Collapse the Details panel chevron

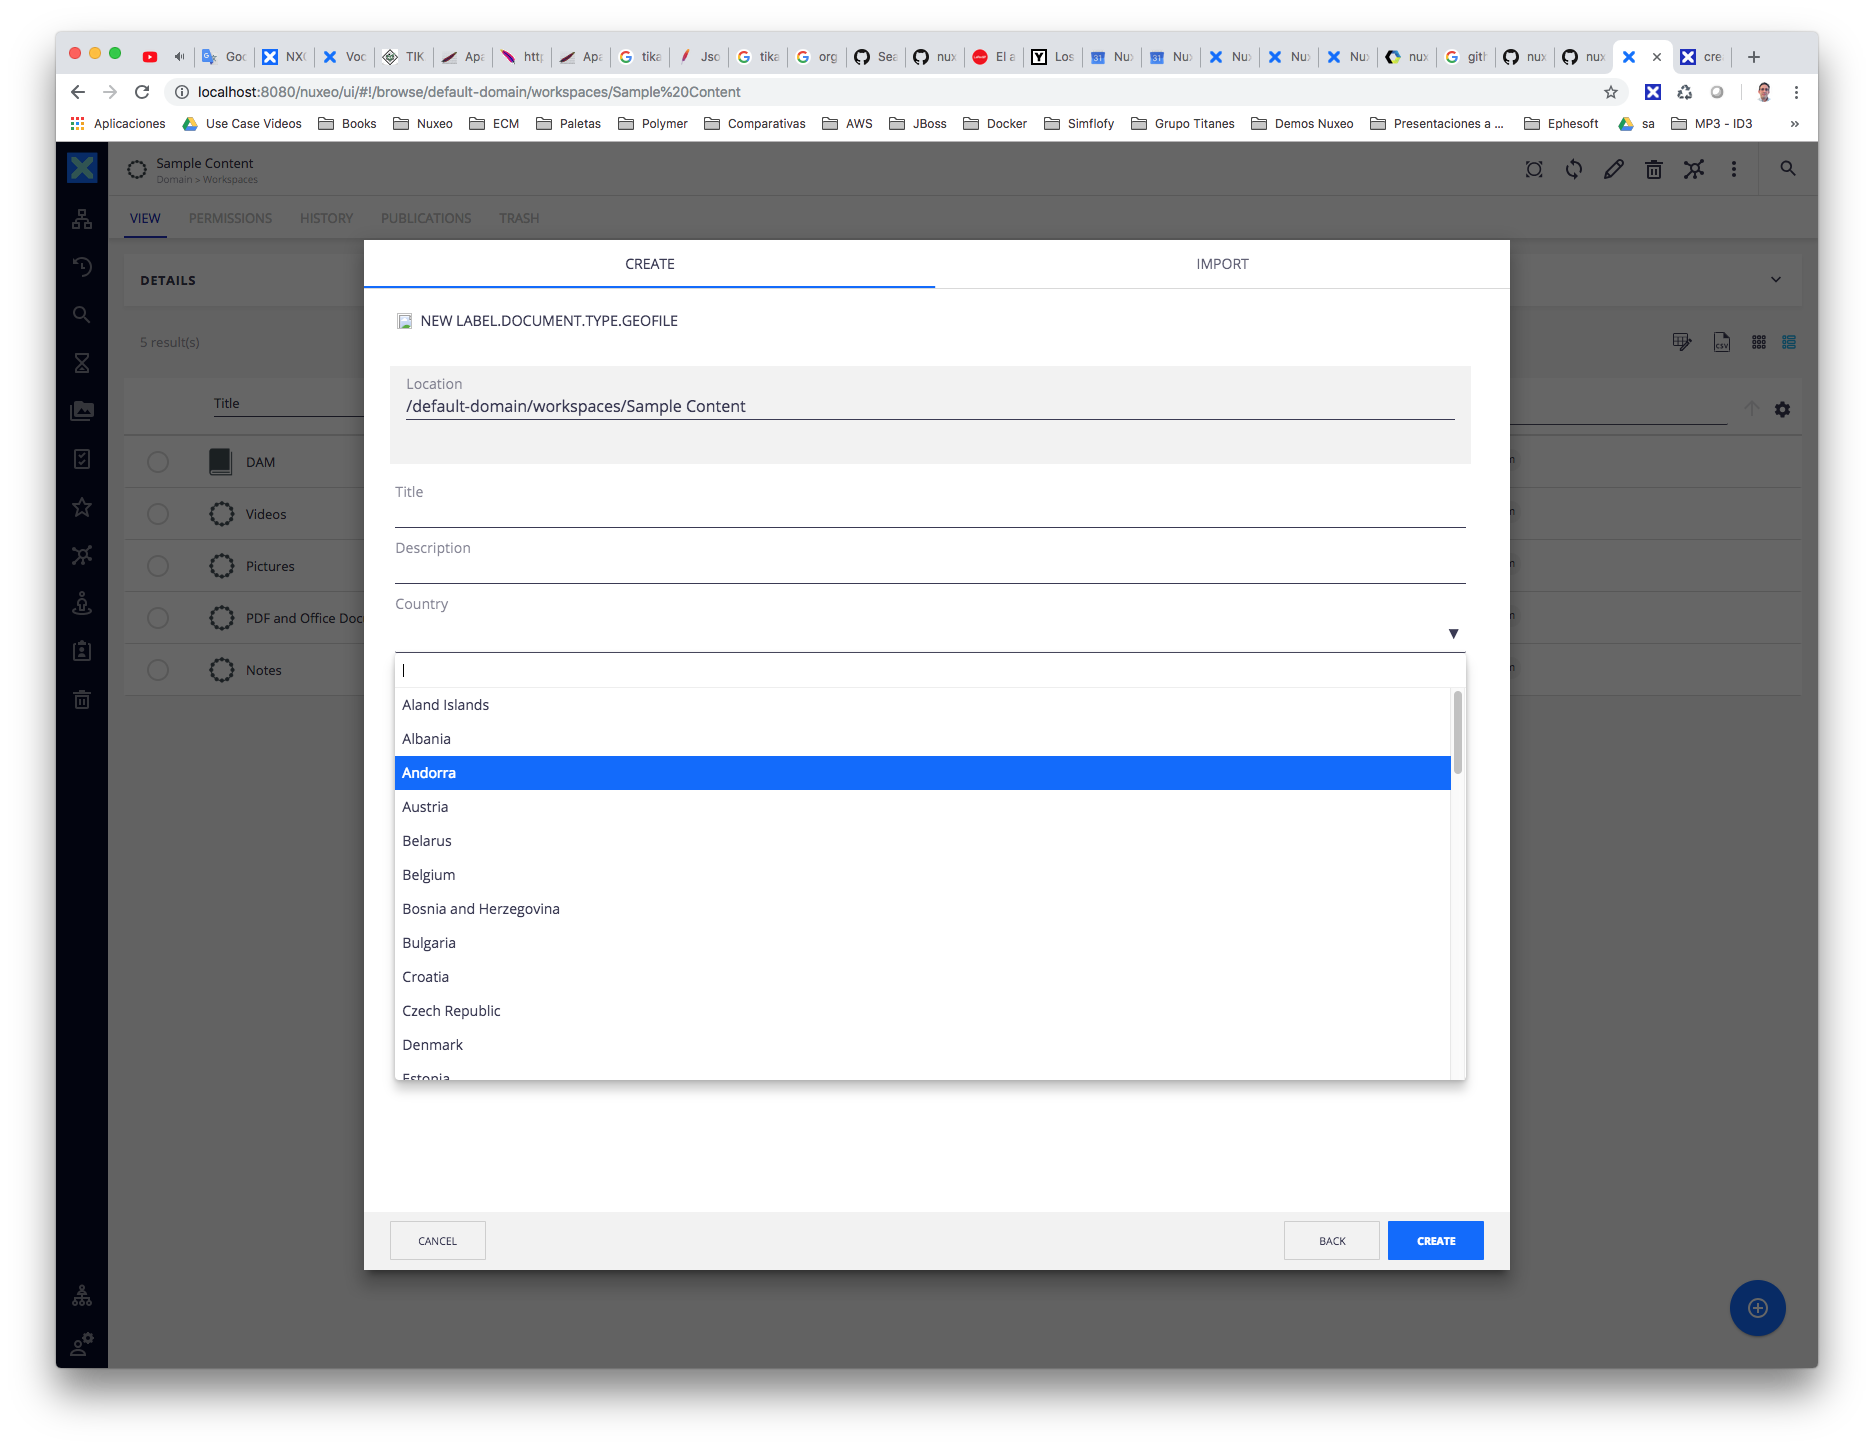pyautogui.click(x=1776, y=279)
